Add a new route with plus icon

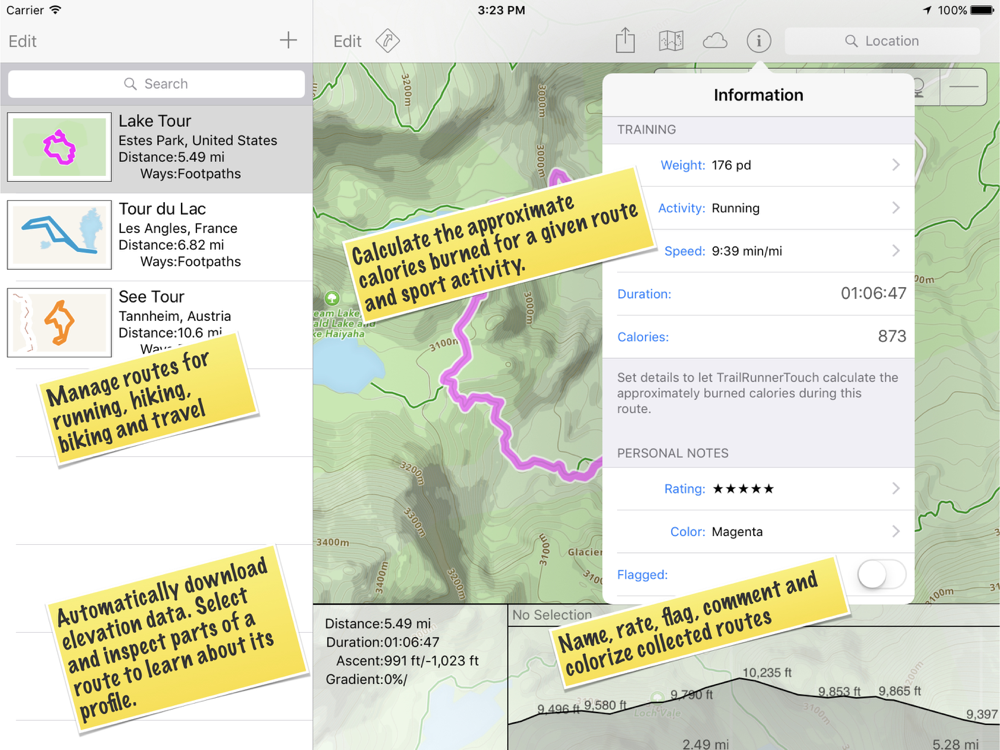pyautogui.click(x=288, y=40)
